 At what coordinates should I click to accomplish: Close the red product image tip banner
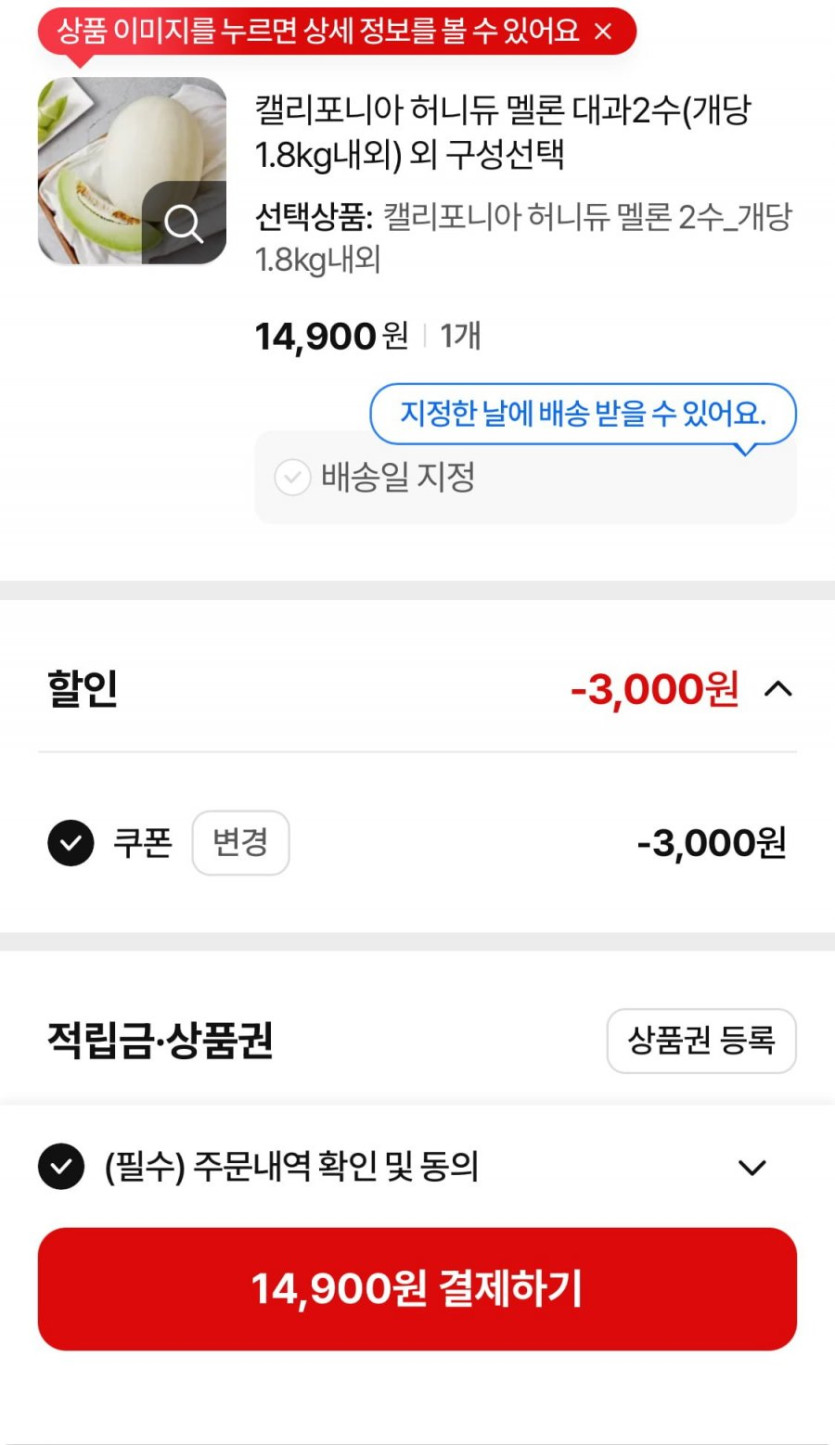pyautogui.click(x=603, y=32)
